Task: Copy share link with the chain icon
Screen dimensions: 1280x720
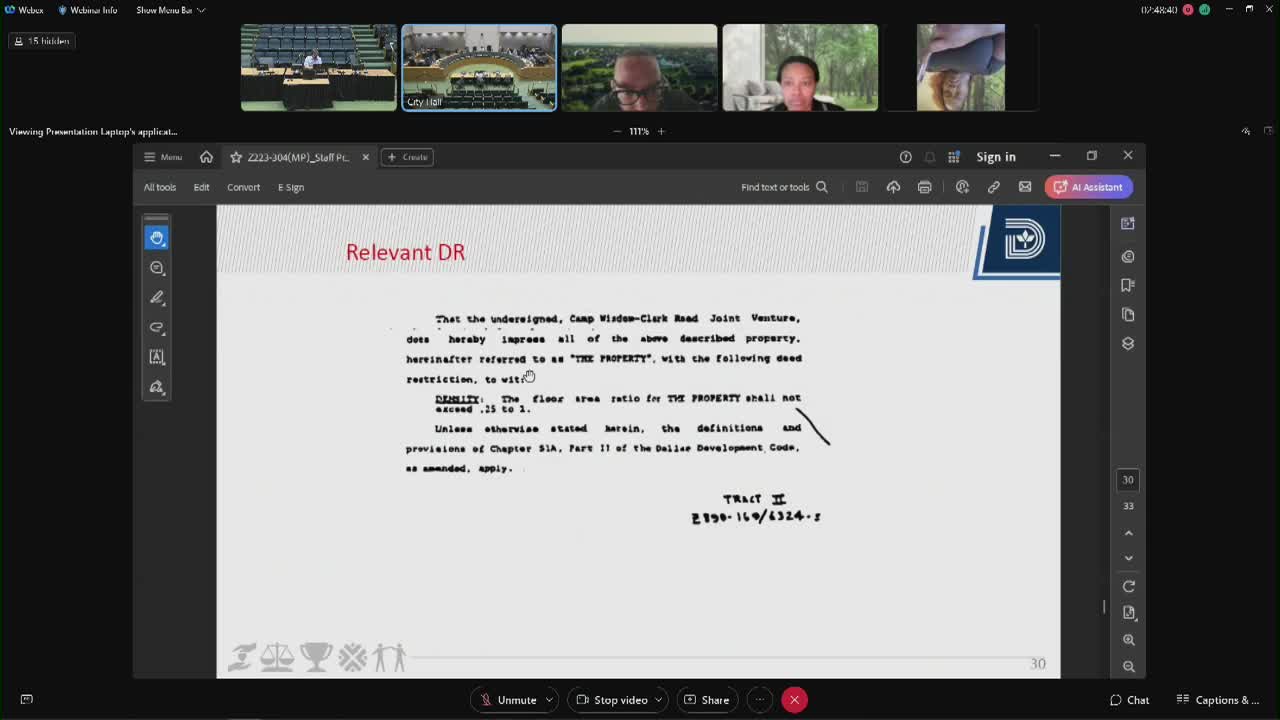Action: (x=994, y=187)
